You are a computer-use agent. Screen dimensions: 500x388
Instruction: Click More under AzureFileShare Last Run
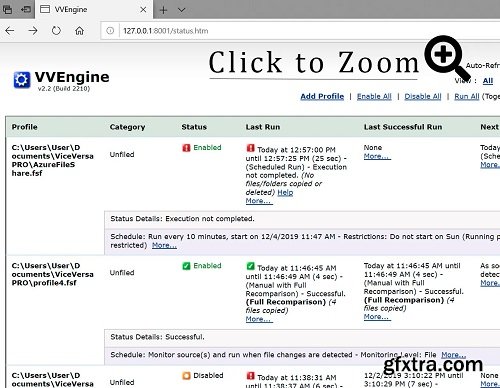tap(259, 201)
